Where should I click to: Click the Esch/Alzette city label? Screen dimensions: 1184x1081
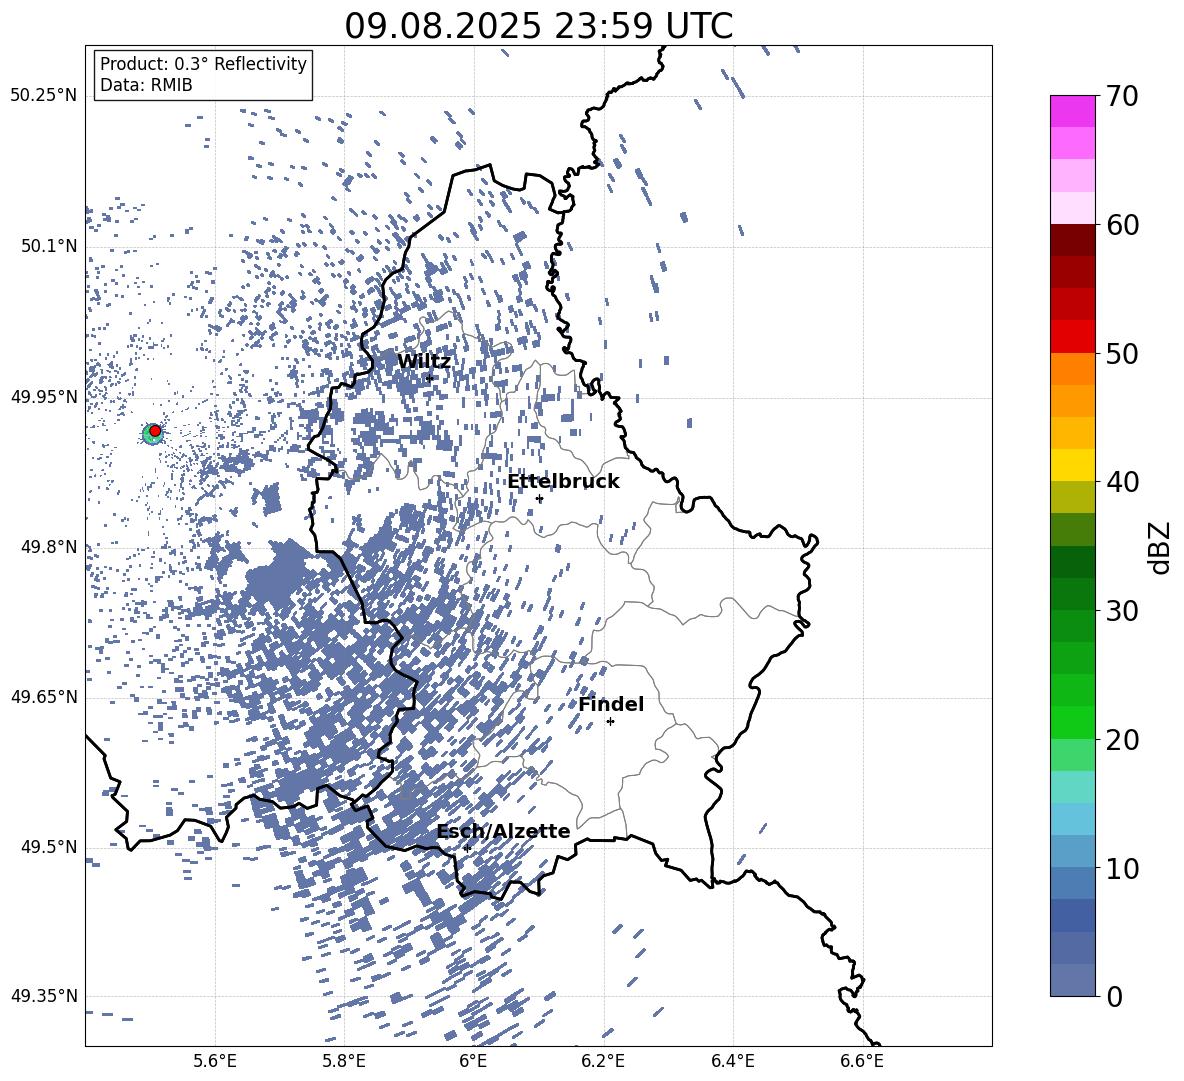coord(503,831)
